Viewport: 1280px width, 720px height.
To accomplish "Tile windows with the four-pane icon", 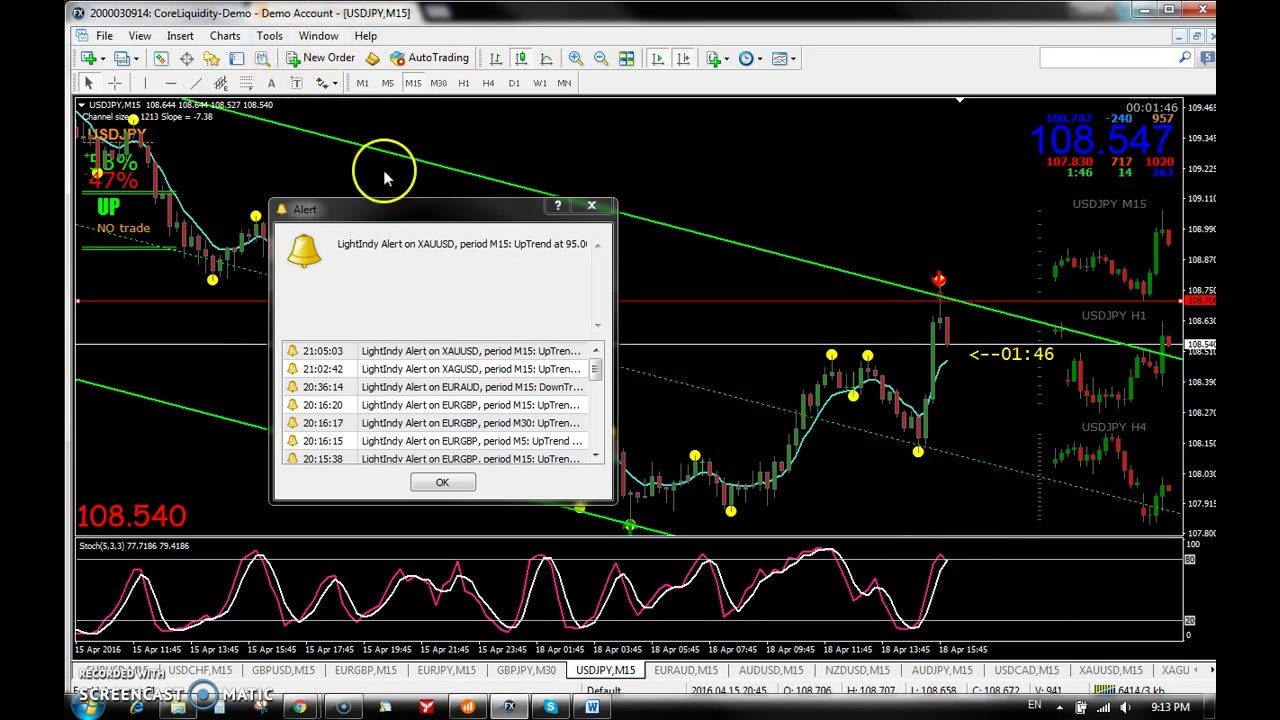I will point(626,59).
